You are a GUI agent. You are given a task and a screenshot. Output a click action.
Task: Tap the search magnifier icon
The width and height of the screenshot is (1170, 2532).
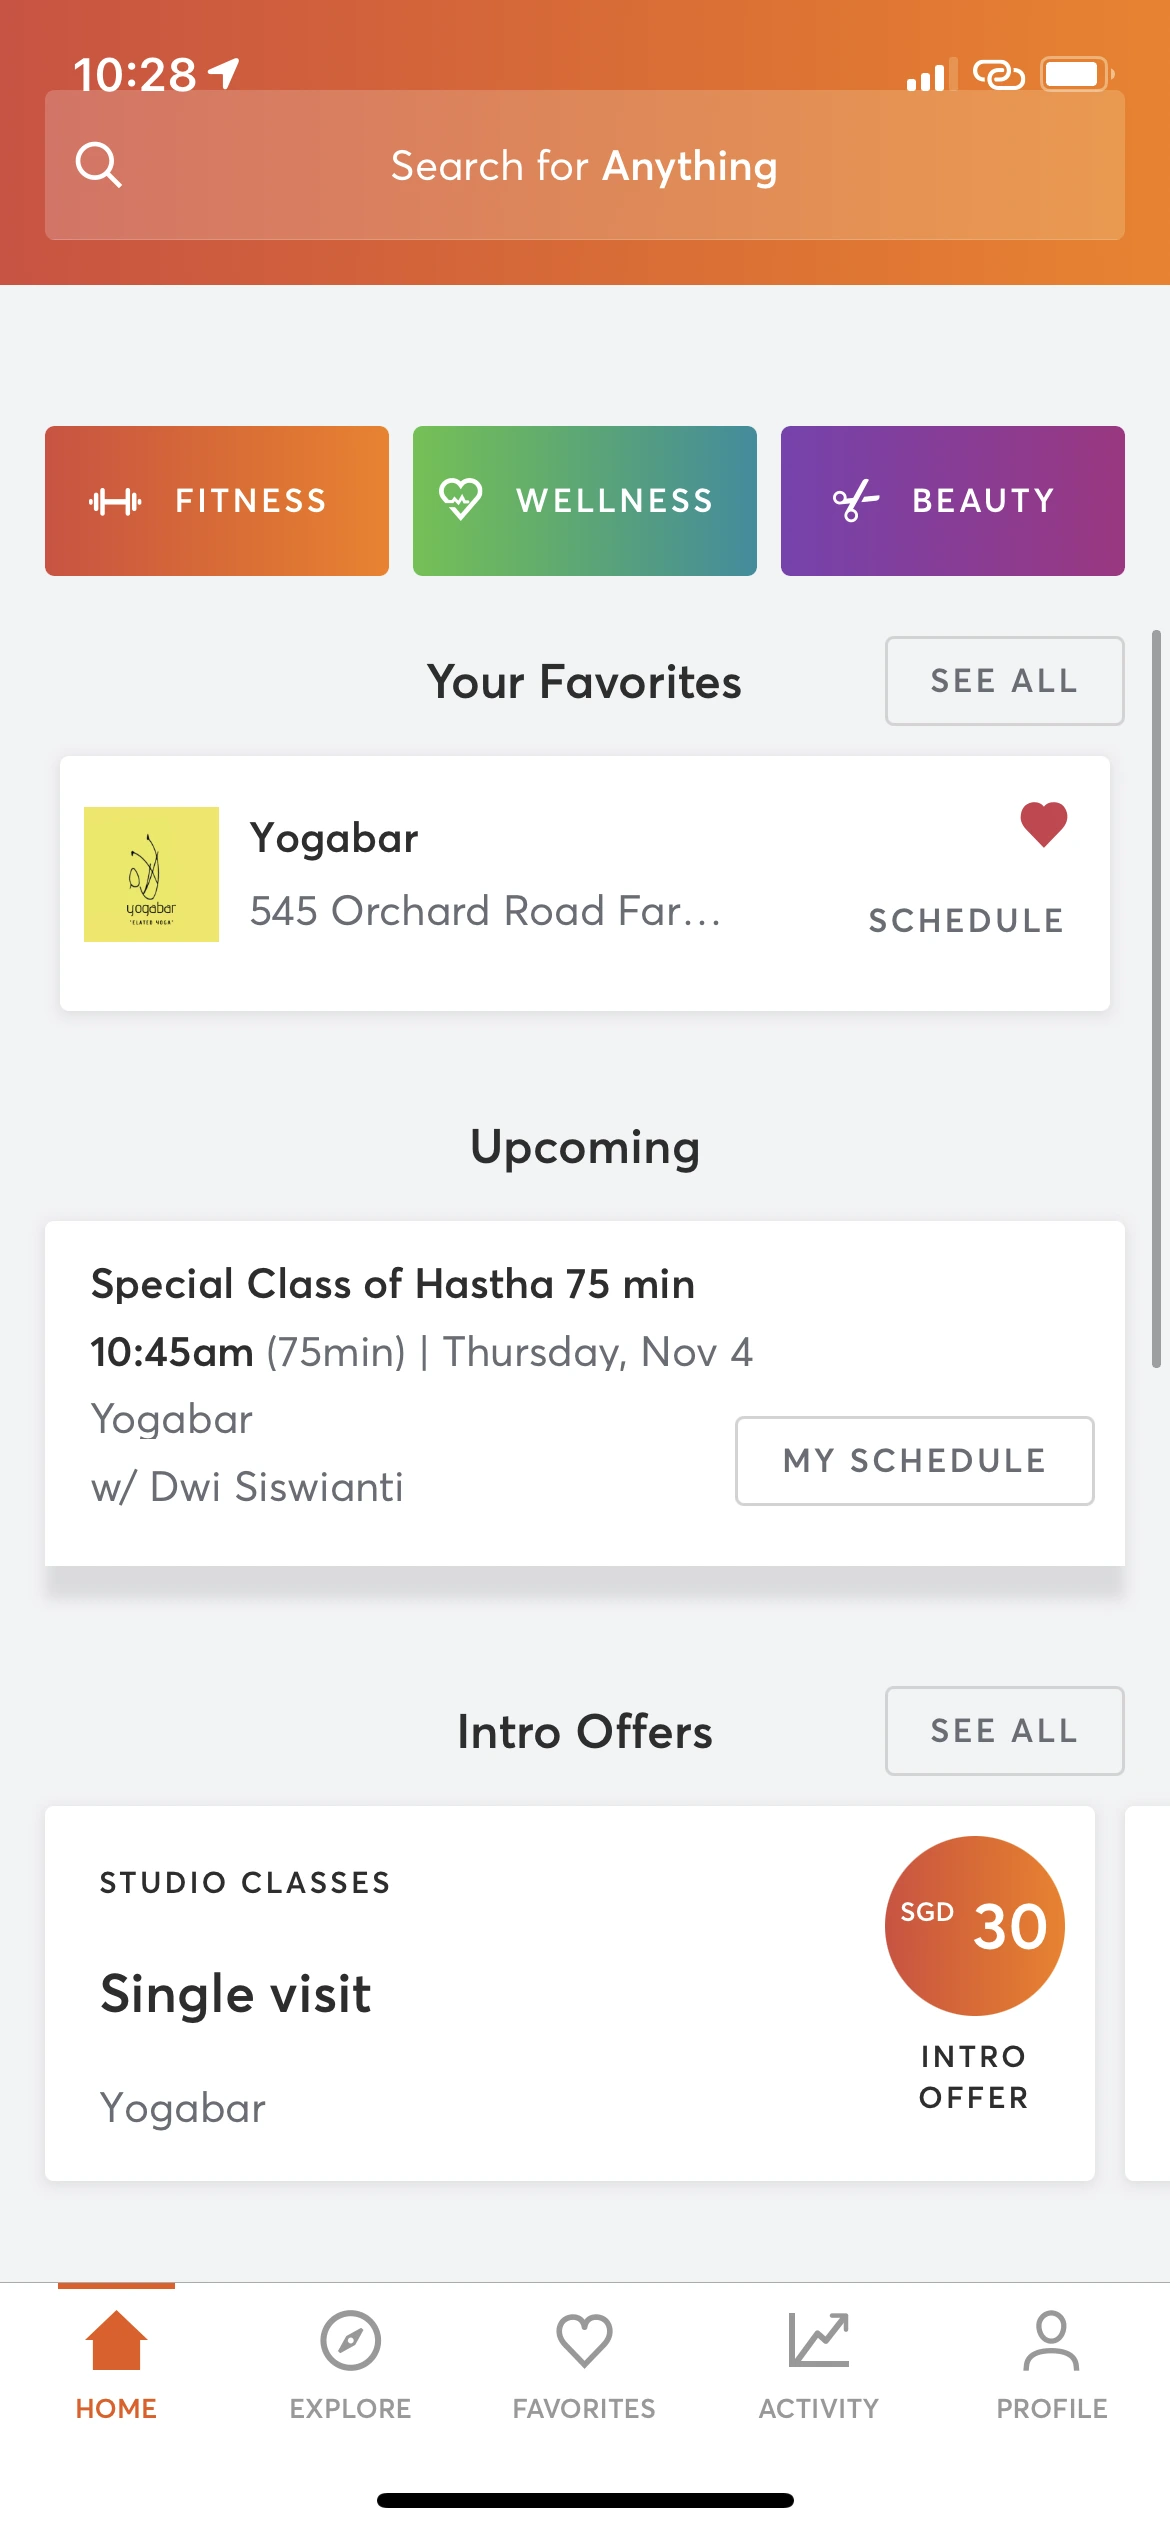(x=98, y=165)
